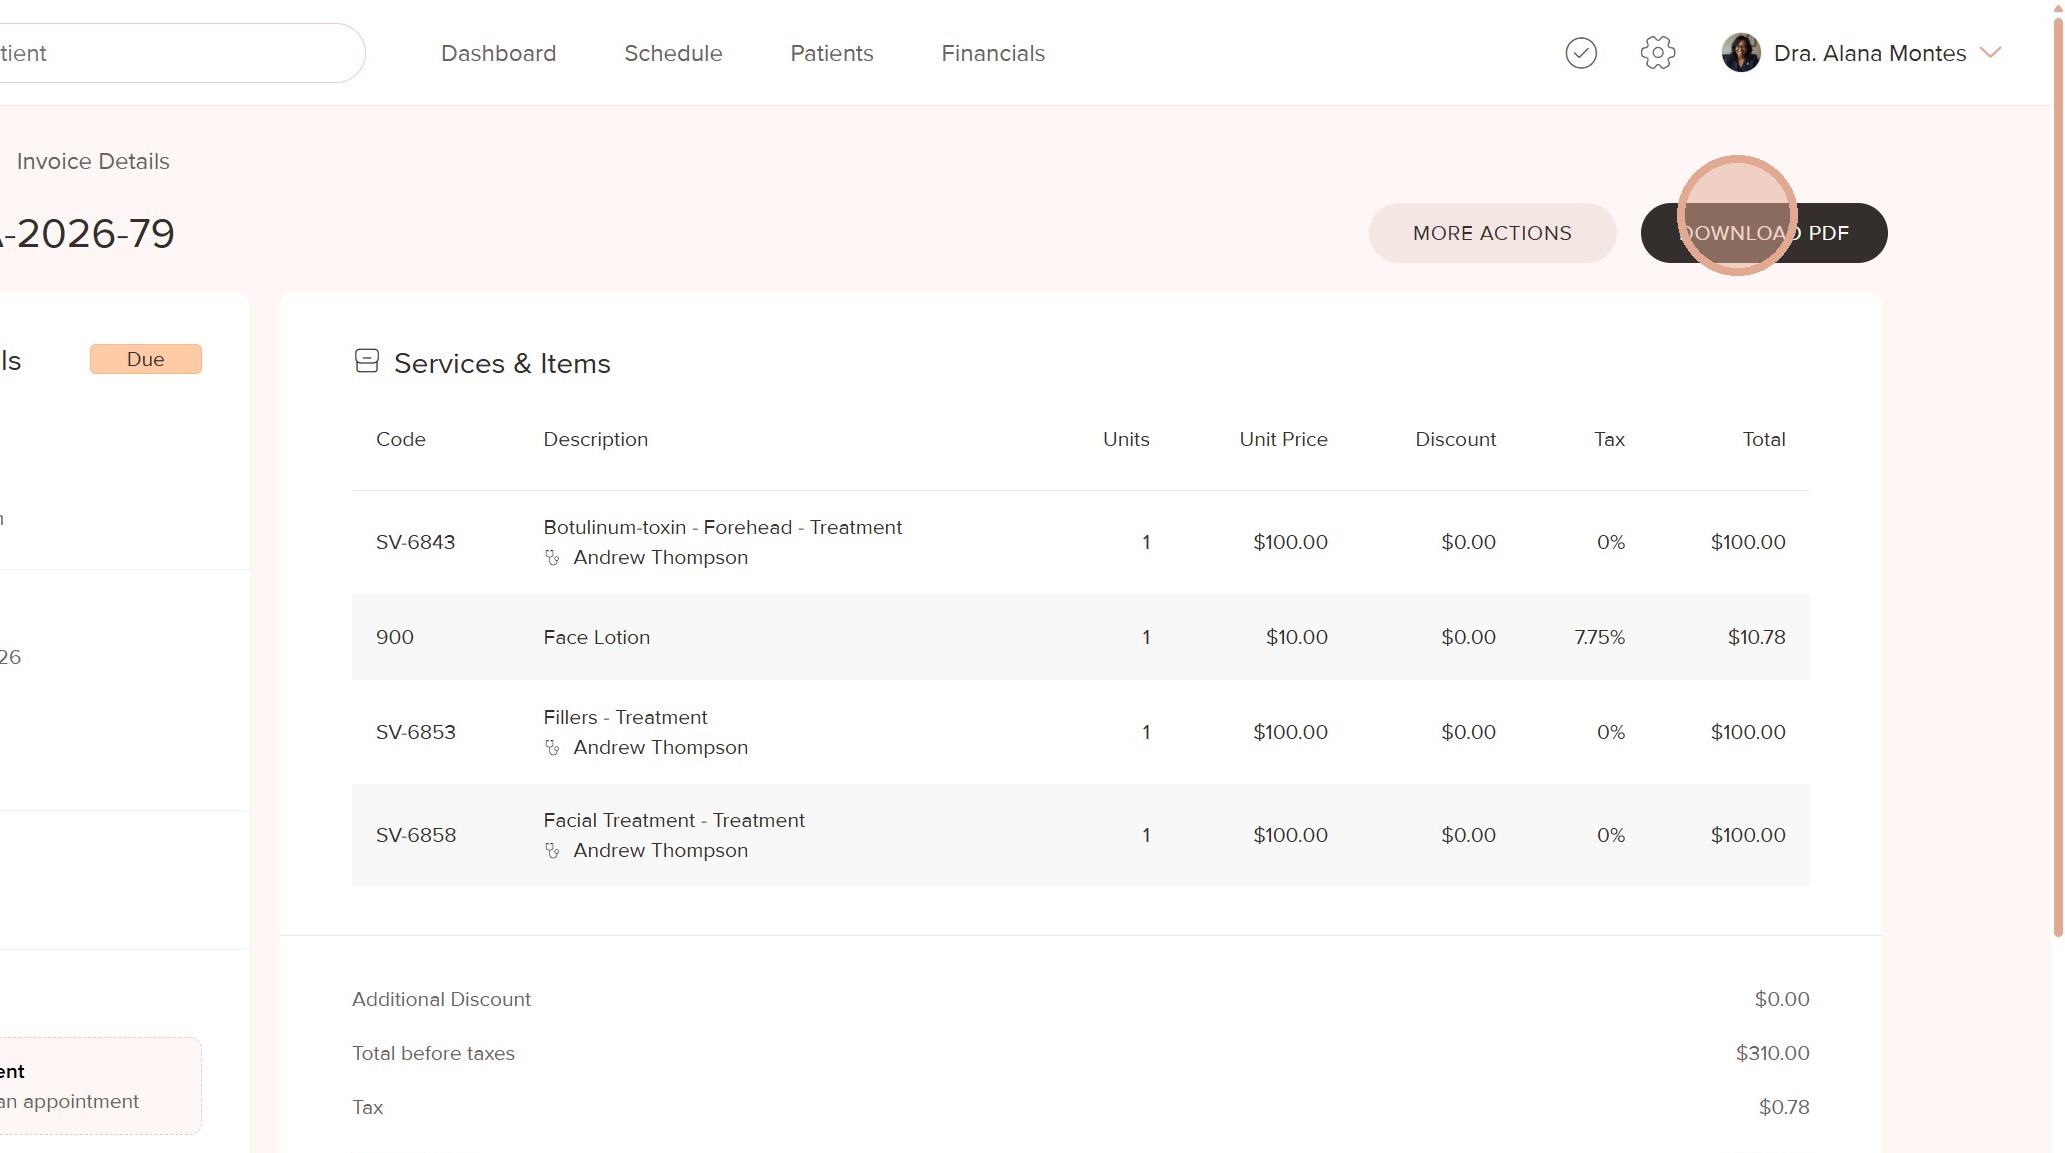Image resolution: width=2065 pixels, height=1153 pixels.
Task: Click Andrew Thompson under Fillers treatment
Action: (x=660, y=748)
